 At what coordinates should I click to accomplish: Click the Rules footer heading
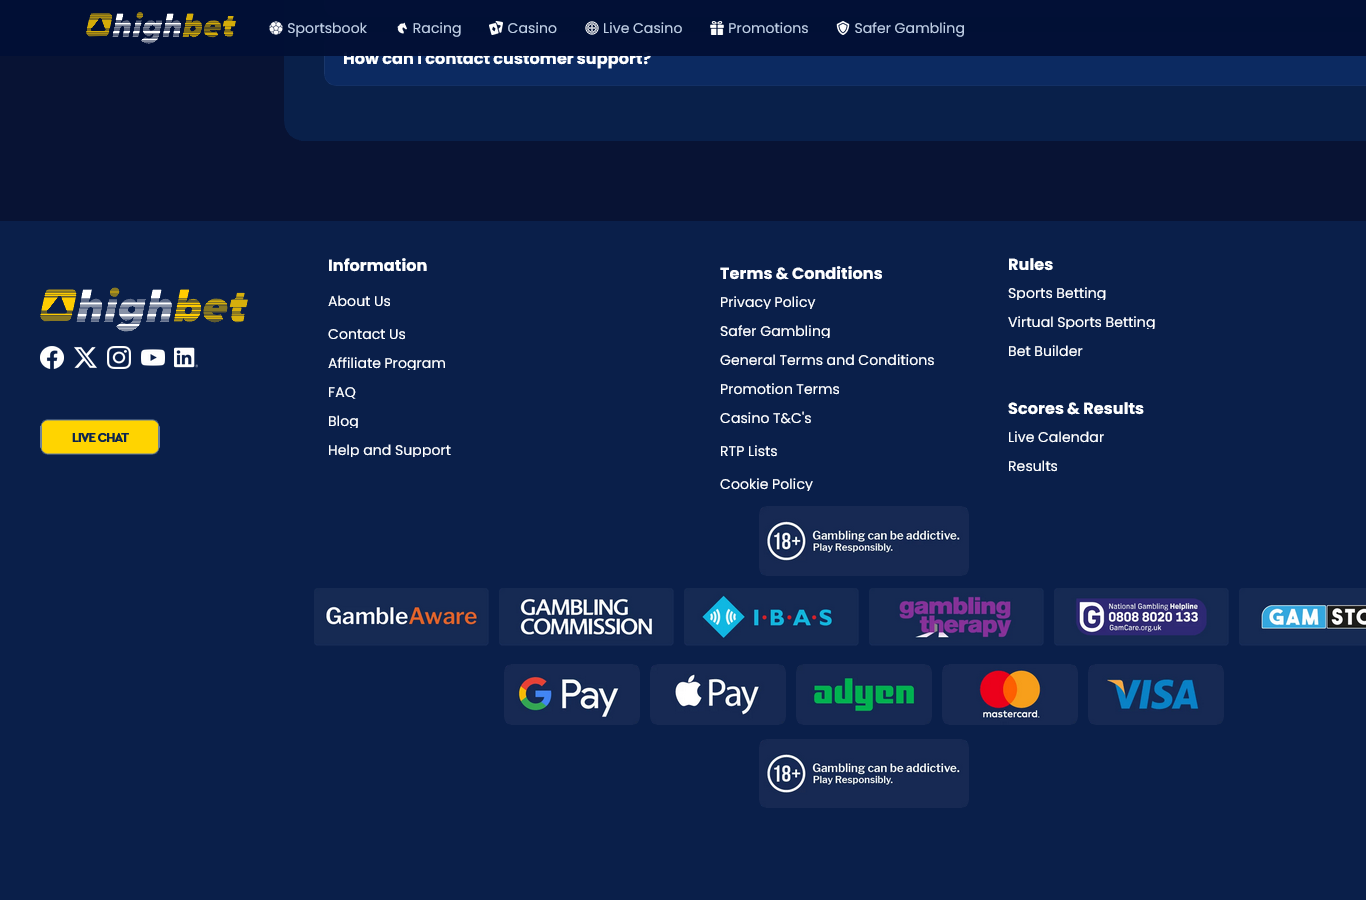(x=1030, y=264)
